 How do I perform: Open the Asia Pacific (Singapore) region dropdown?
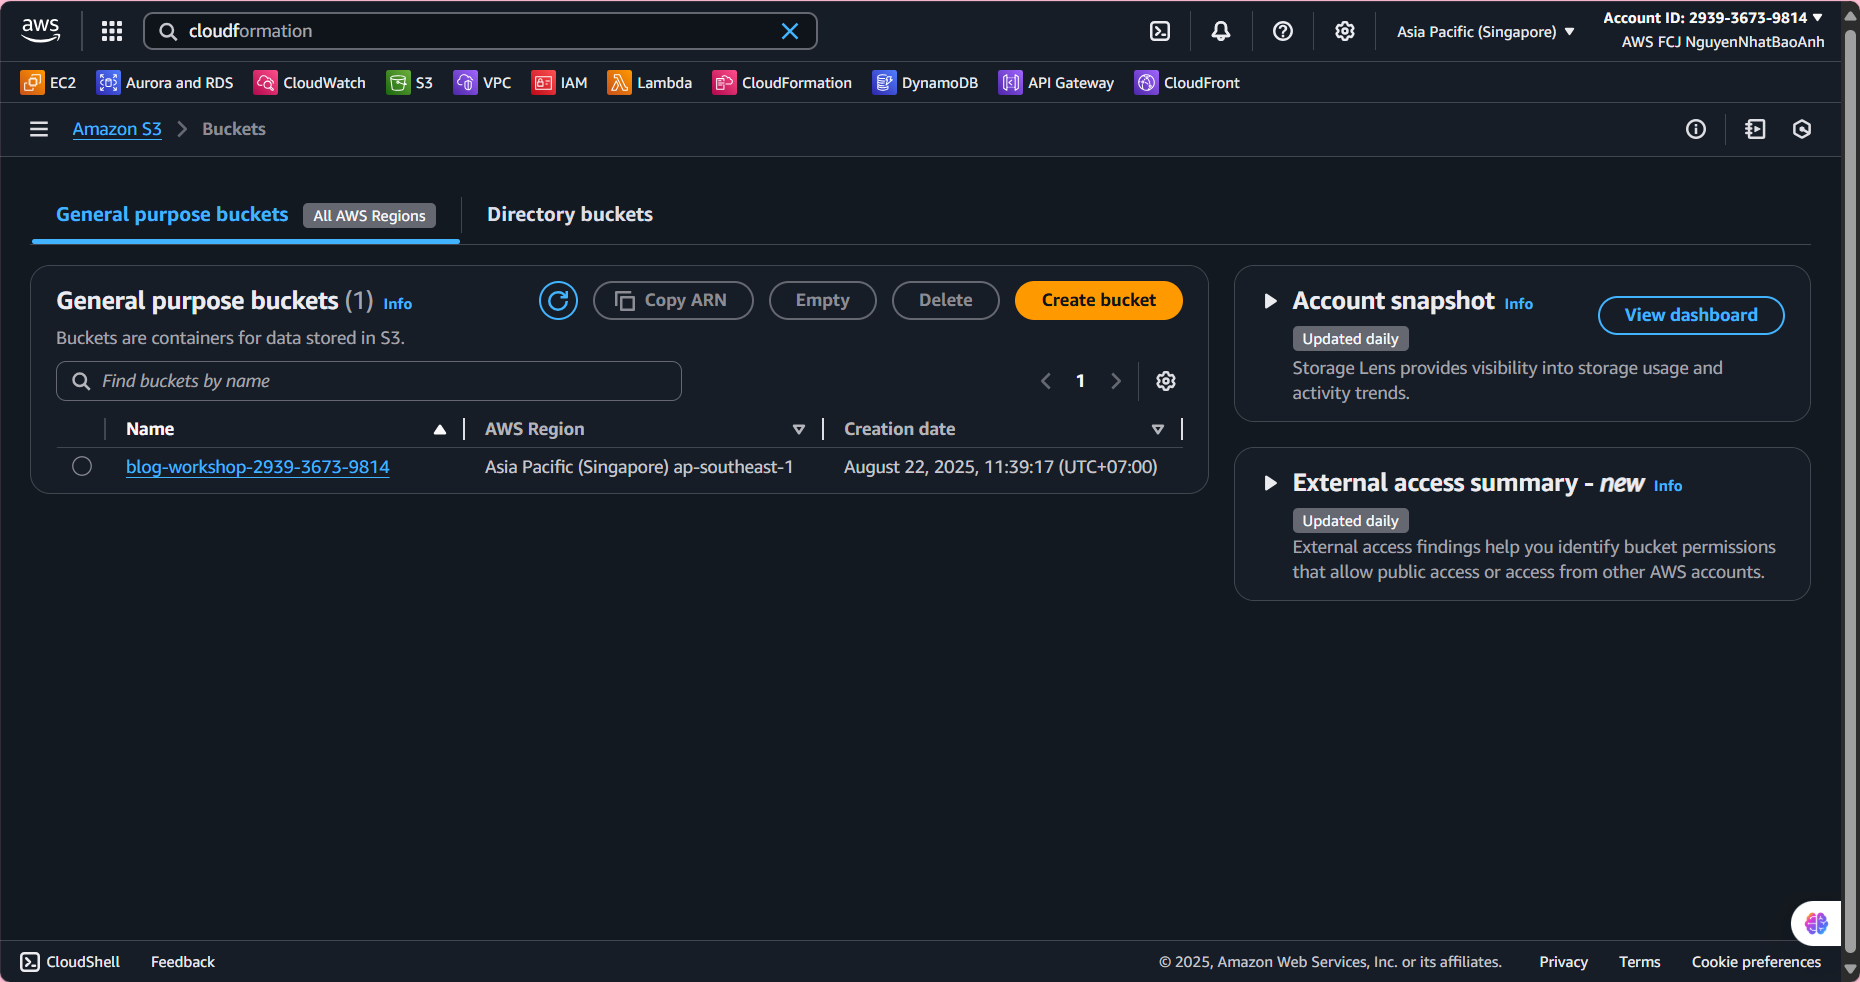pyautogui.click(x=1485, y=32)
